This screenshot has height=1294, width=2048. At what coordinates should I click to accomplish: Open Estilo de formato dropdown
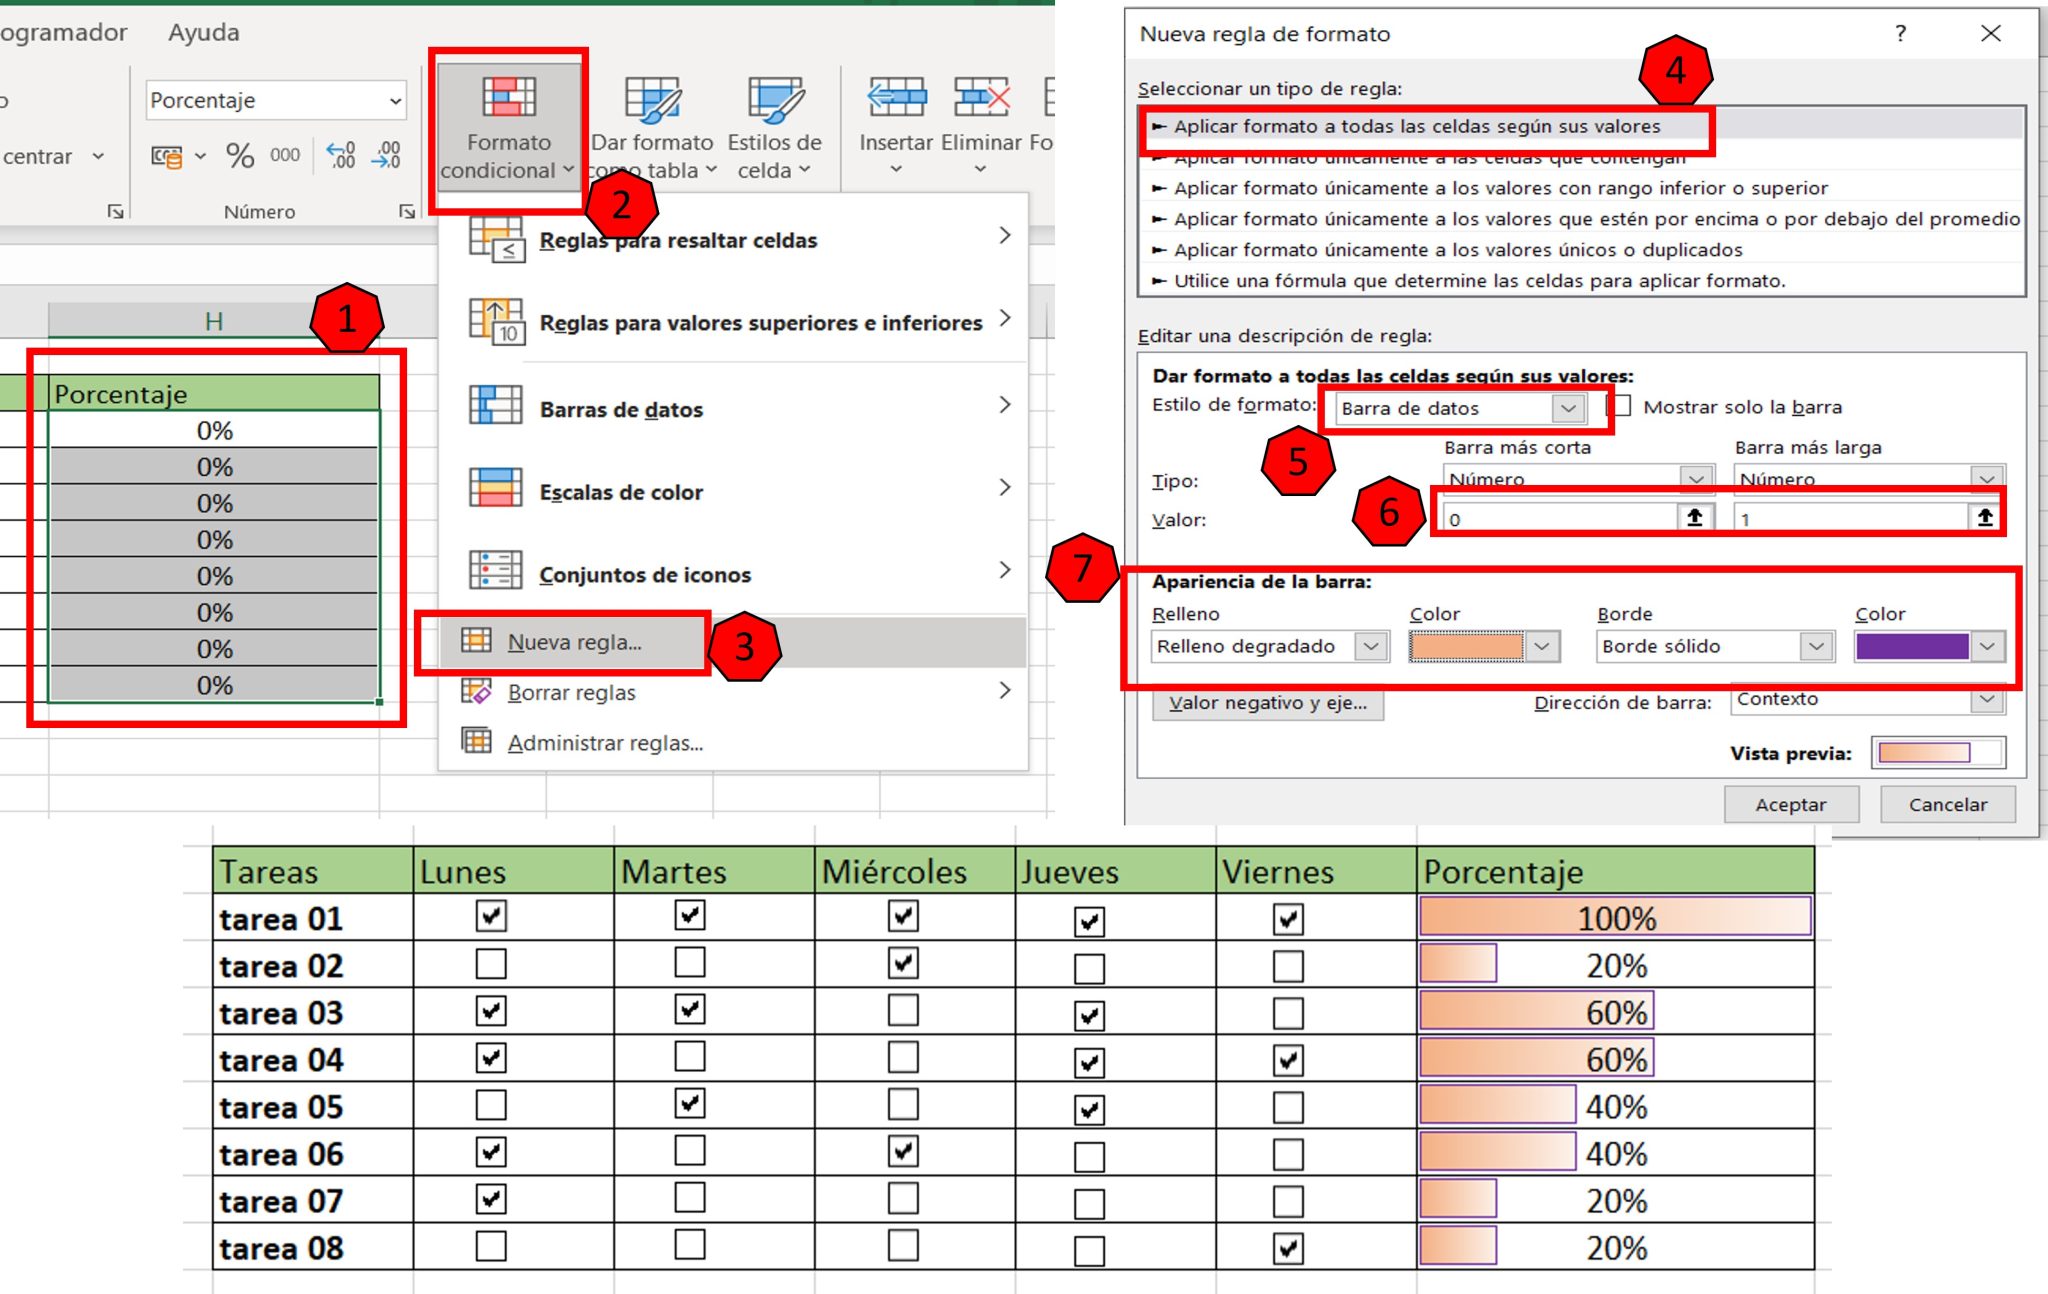[x=1567, y=407]
